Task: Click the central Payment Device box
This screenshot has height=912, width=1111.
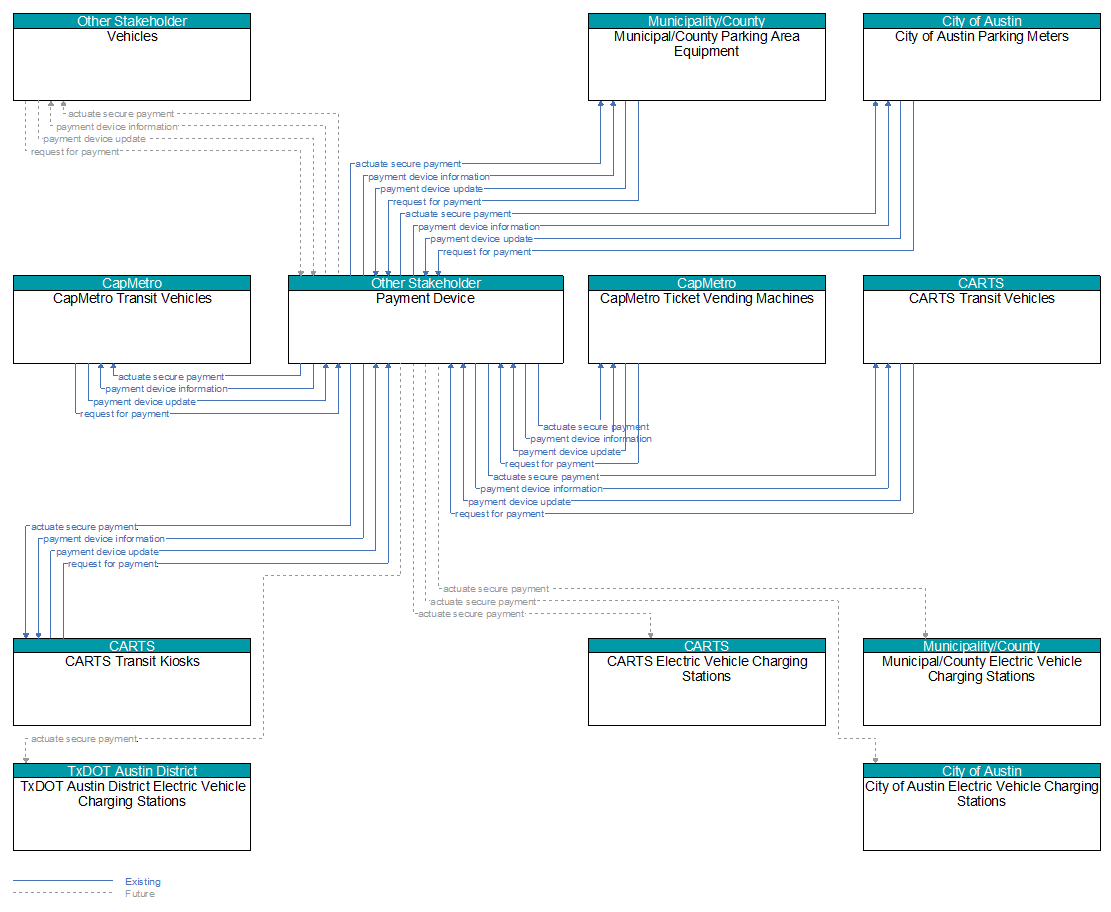Action: (x=426, y=320)
